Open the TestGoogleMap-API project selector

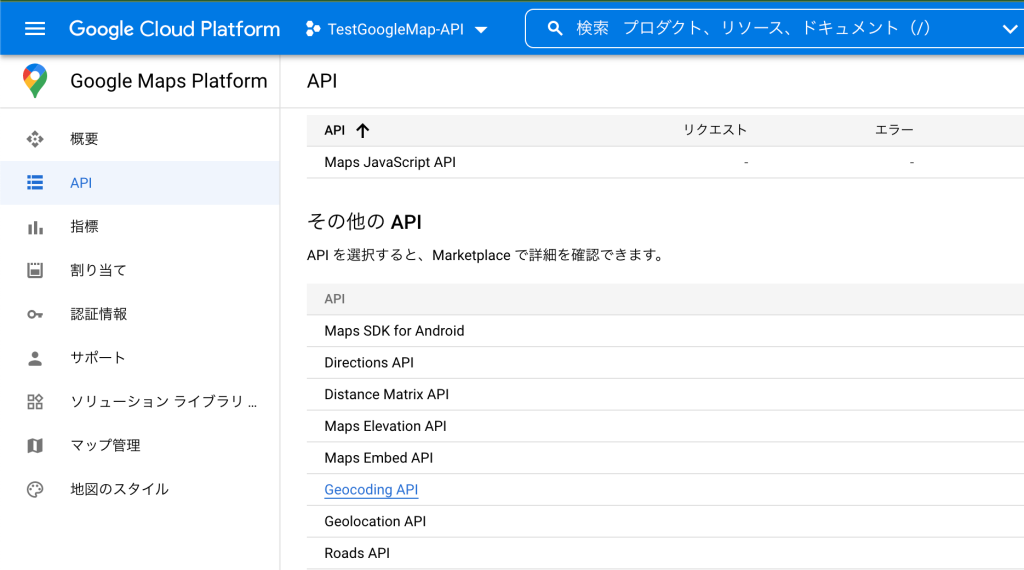pyautogui.click(x=396, y=29)
